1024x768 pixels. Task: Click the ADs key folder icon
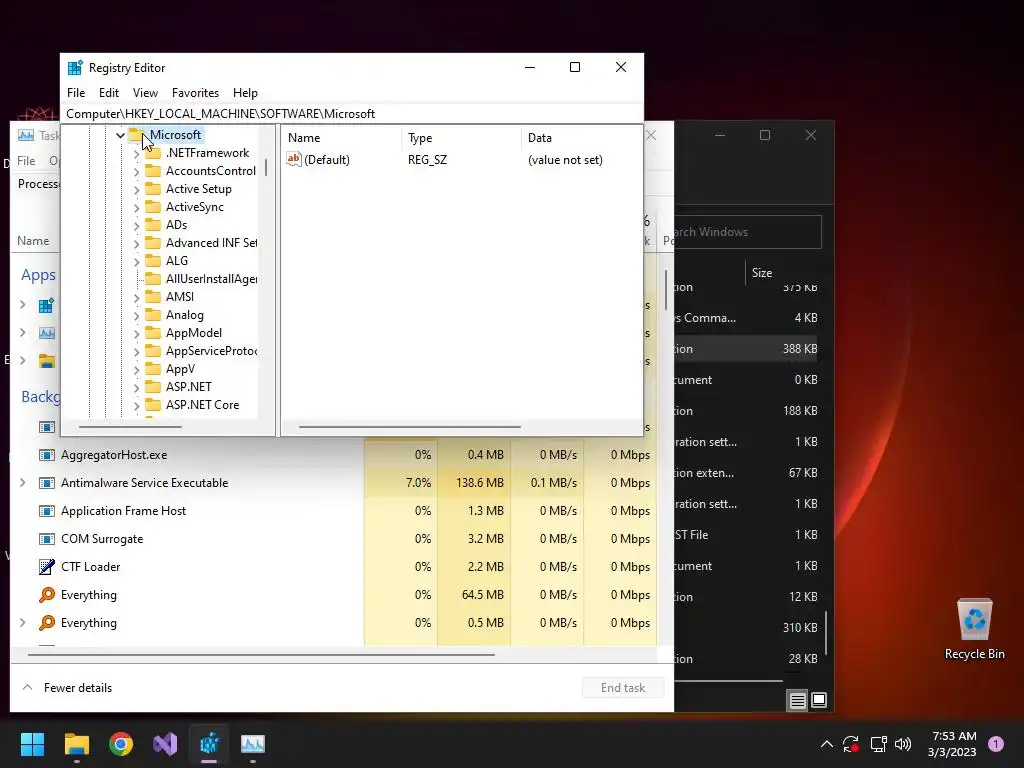153,225
